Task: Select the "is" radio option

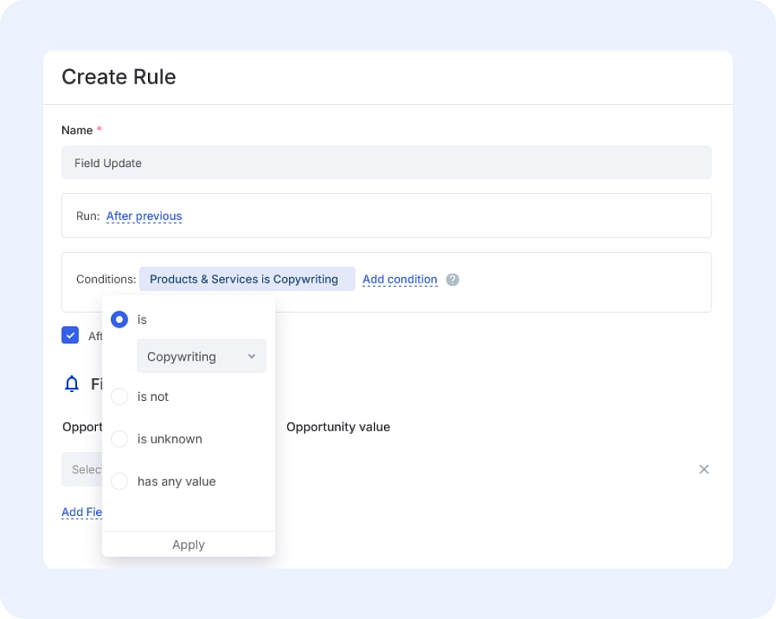Action: click(120, 319)
